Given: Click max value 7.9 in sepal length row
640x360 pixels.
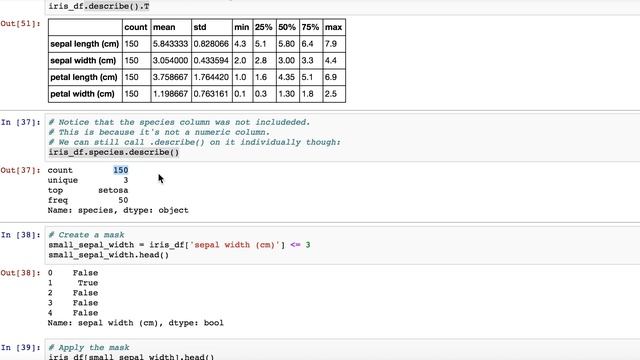Looking at the screenshot, I should pos(331,44).
